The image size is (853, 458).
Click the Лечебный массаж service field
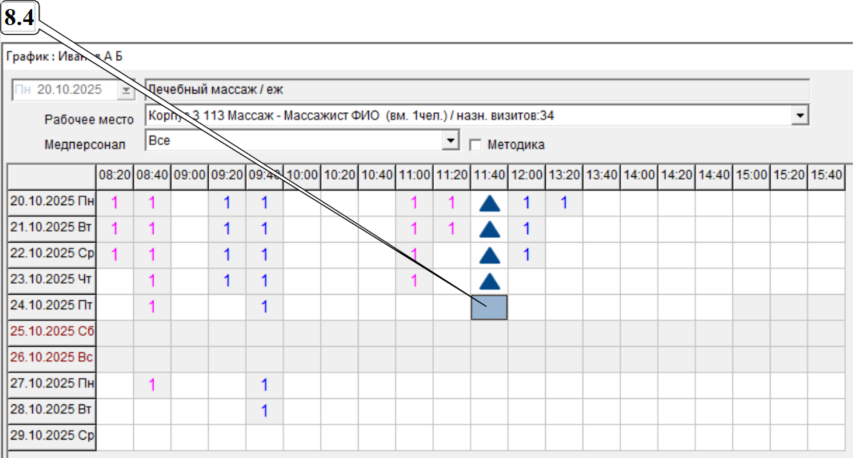(476, 89)
